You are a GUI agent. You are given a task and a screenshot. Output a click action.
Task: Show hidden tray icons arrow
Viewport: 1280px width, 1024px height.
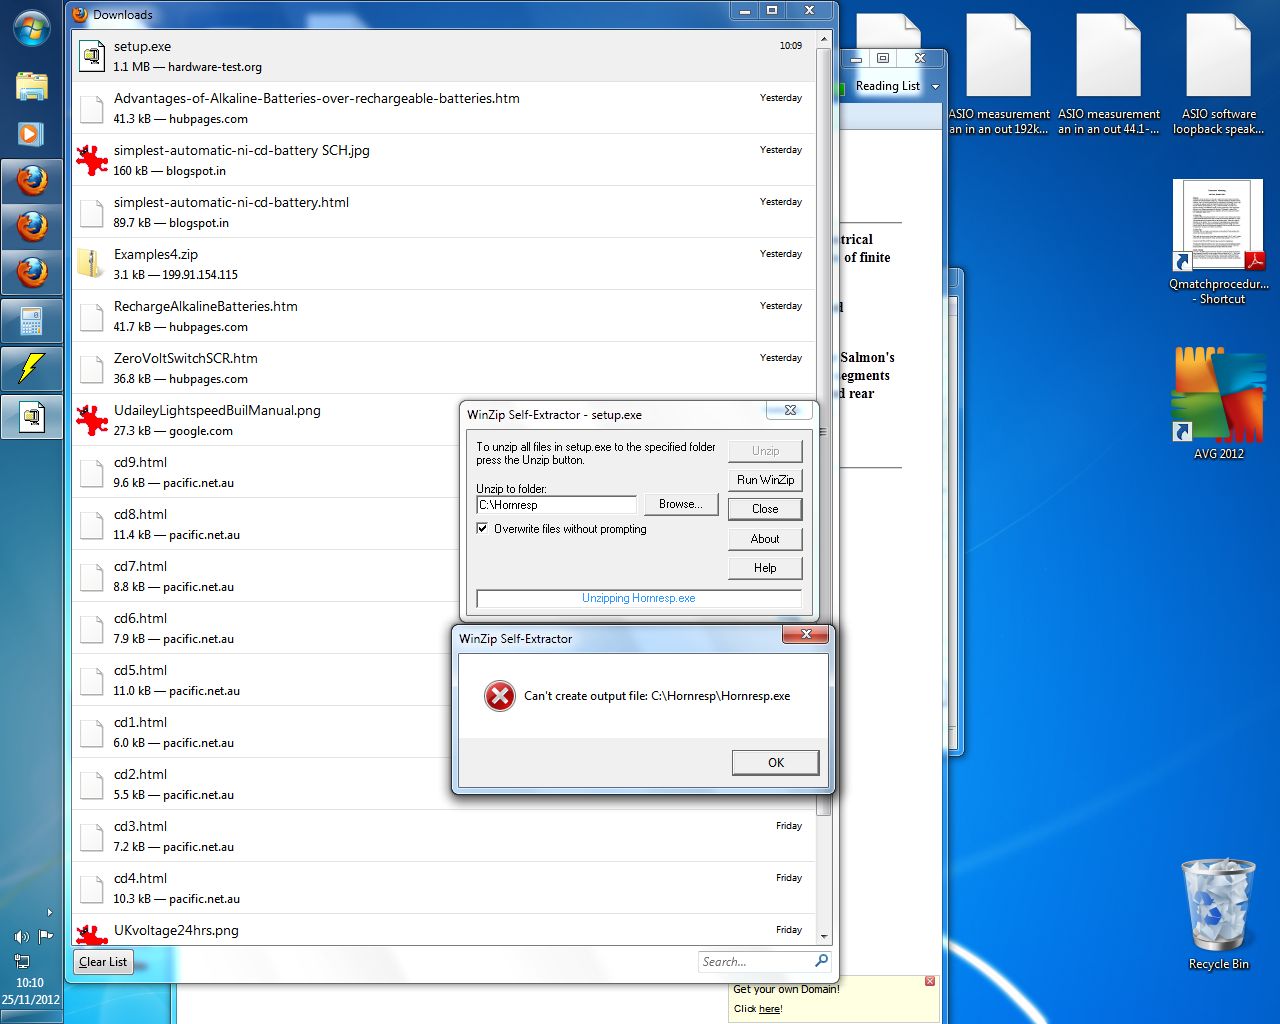(x=49, y=912)
